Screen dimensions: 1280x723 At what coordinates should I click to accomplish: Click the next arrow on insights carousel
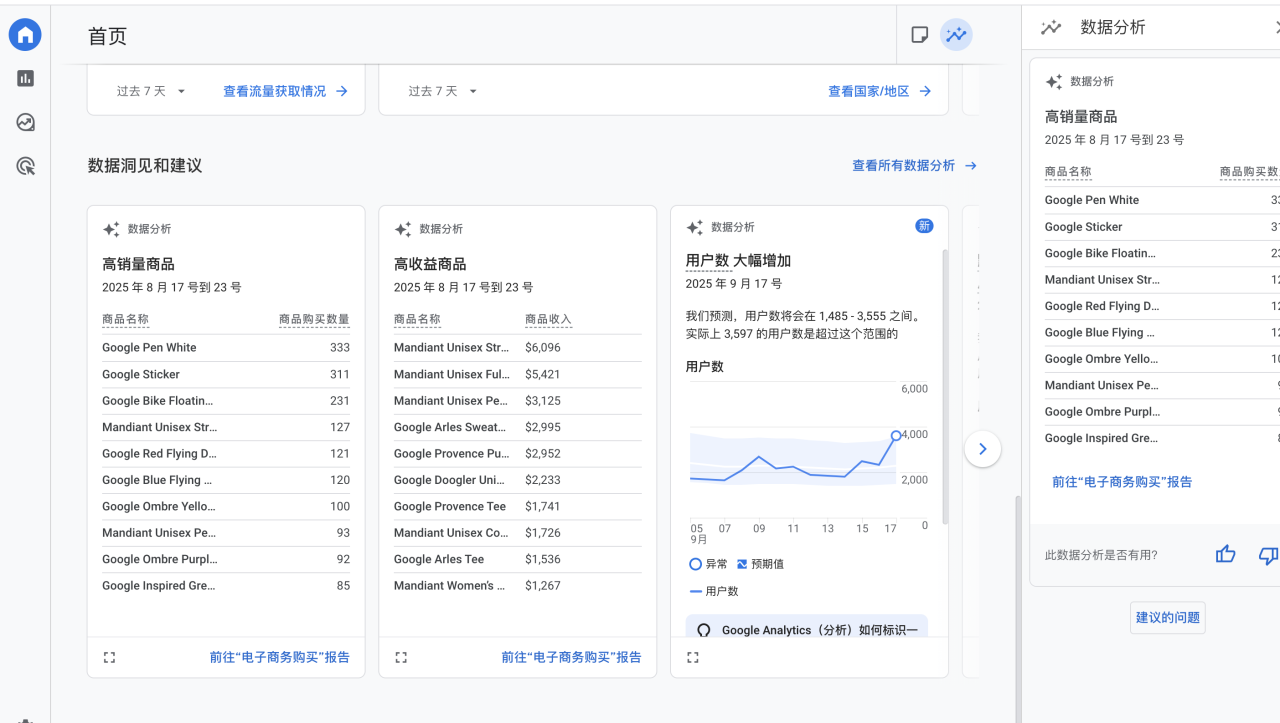[x=982, y=449]
